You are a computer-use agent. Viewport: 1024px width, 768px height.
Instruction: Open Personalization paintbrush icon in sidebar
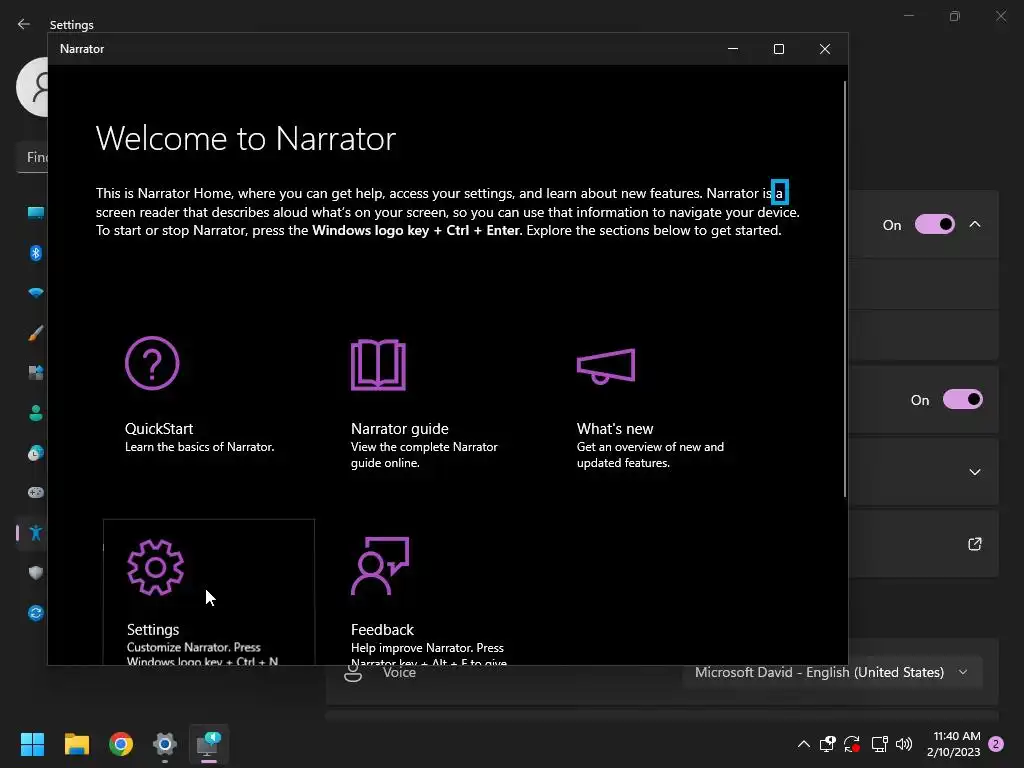[35, 333]
